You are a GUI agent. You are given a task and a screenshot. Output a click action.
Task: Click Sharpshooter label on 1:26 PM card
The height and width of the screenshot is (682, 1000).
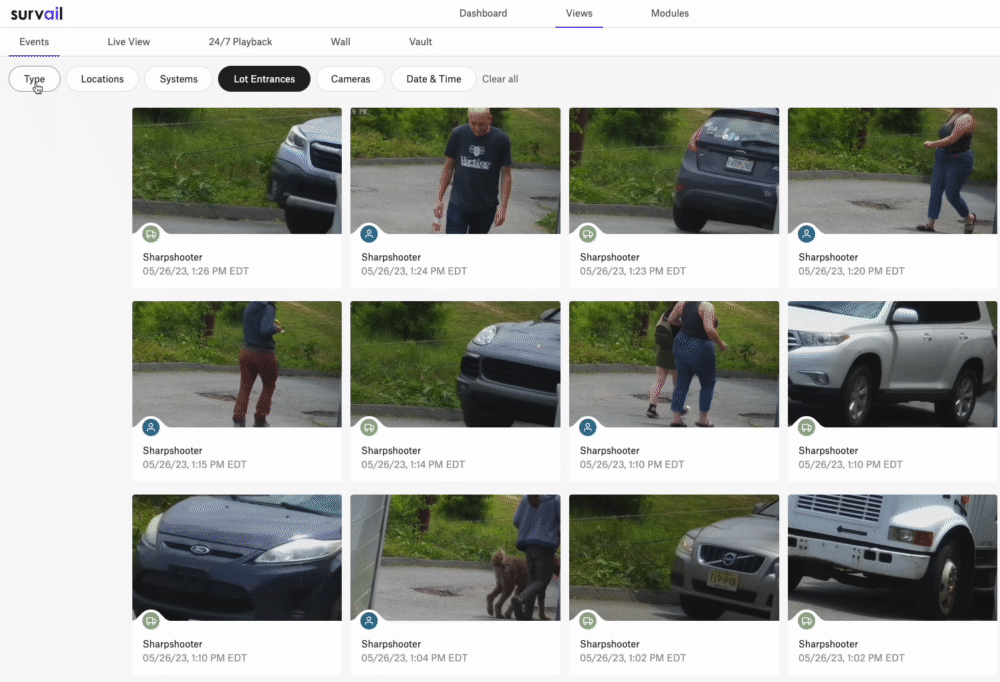(172, 257)
